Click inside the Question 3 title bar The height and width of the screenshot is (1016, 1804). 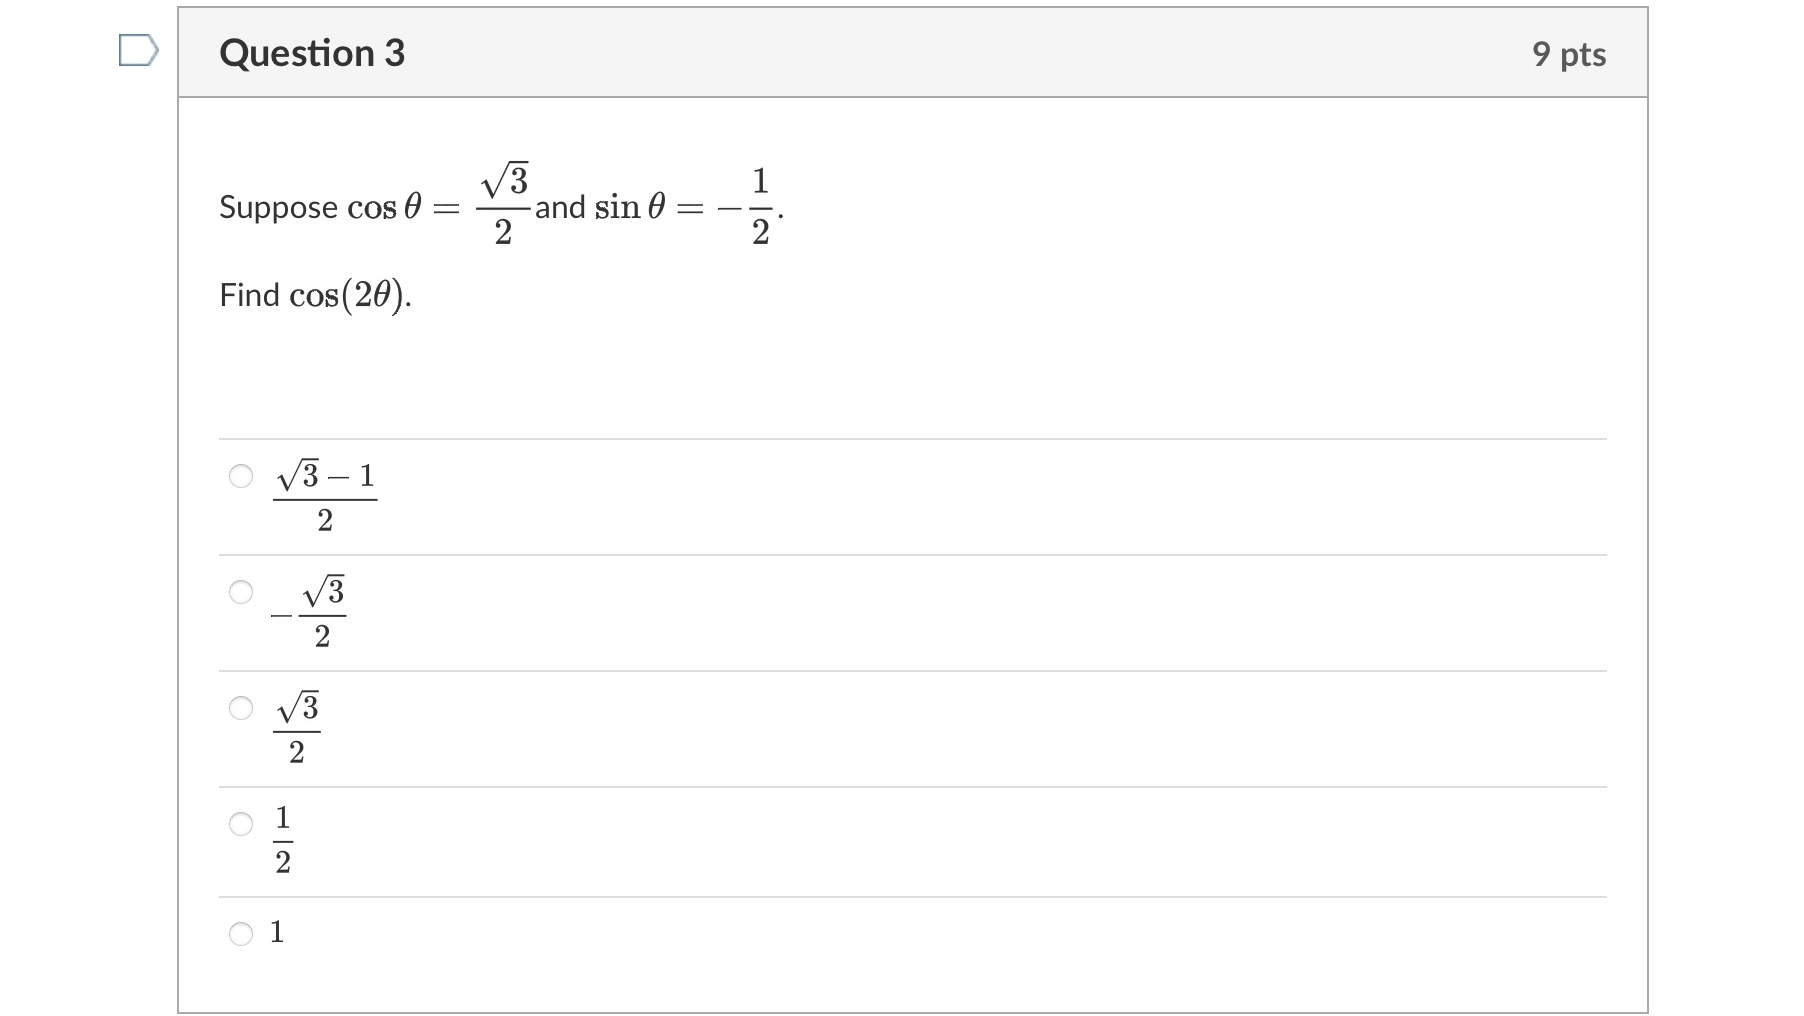click(700, 53)
